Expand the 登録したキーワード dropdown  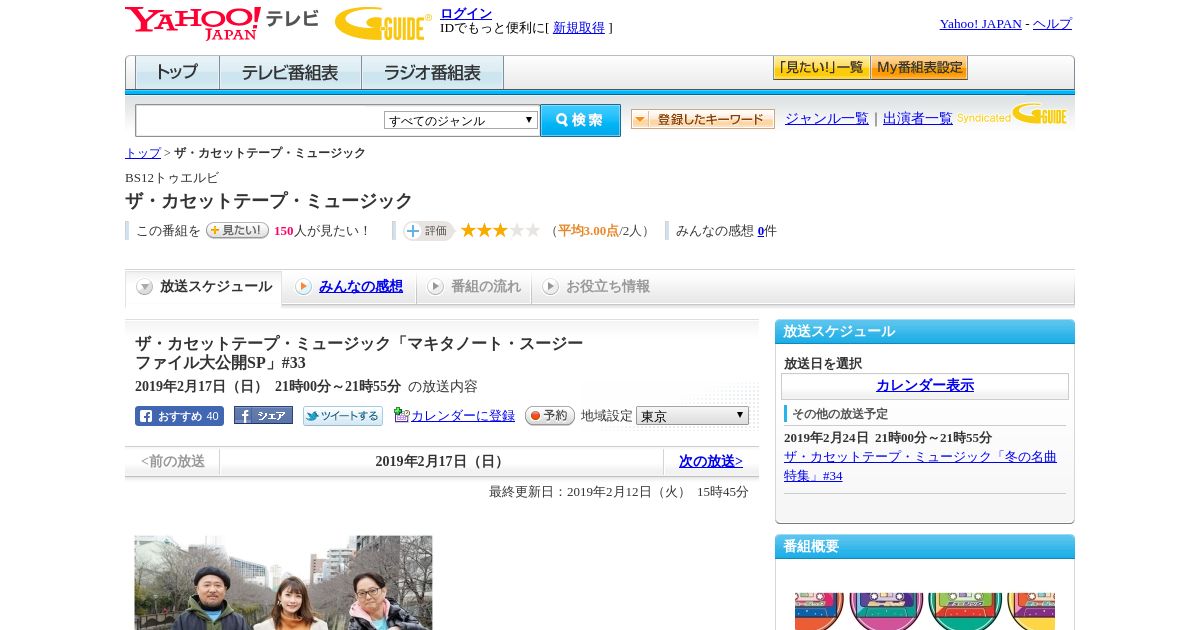(x=703, y=119)
